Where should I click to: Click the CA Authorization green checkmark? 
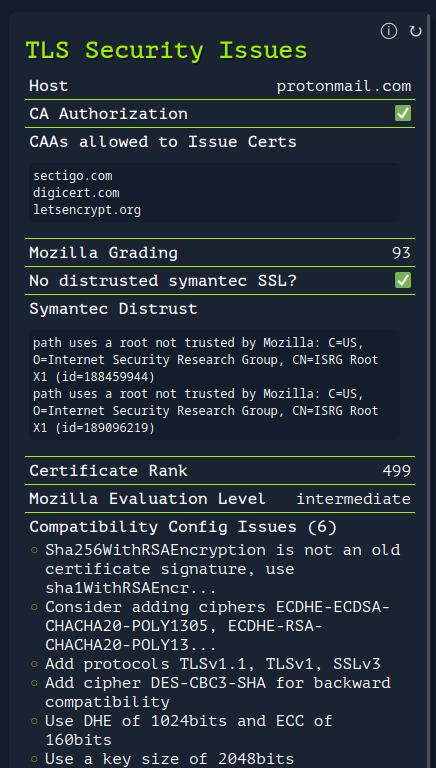[403, 114]
